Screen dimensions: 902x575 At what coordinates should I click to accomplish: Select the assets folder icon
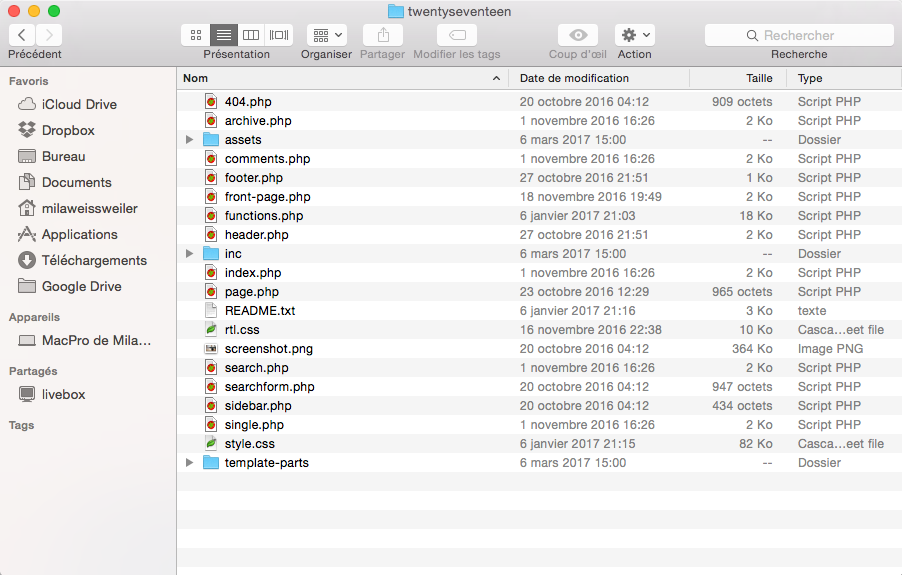click(x=211, y=139)
